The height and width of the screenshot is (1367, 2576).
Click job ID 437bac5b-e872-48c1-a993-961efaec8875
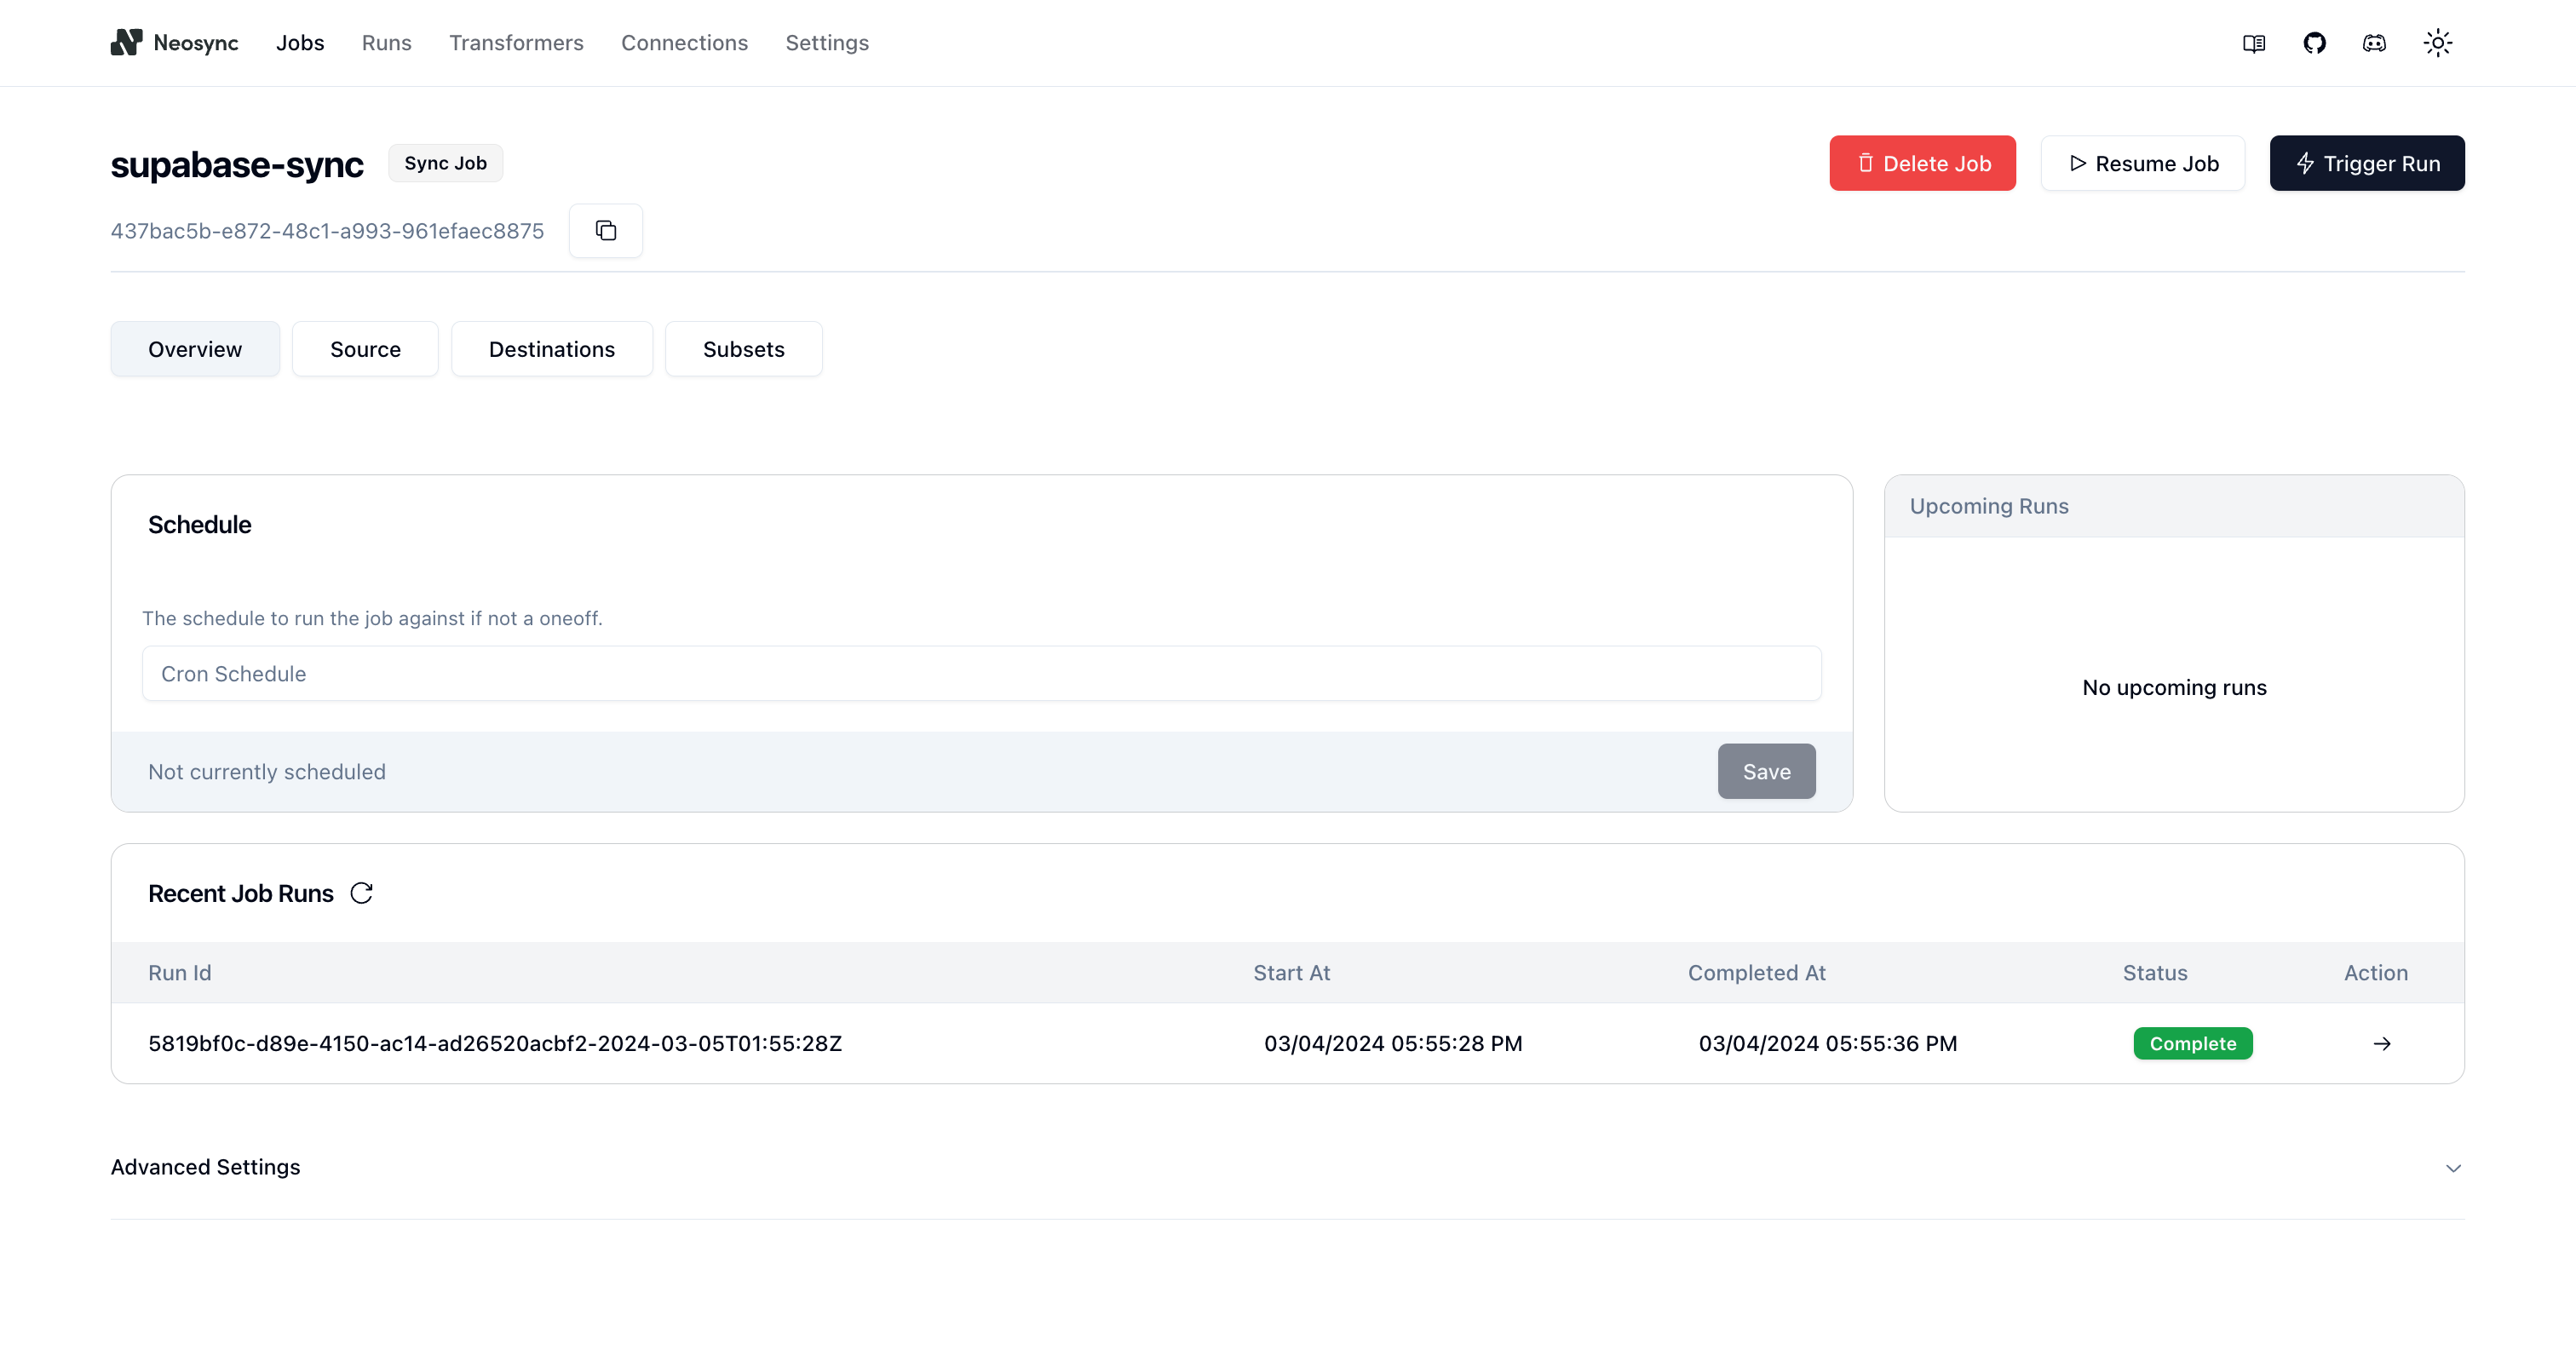[327, 231]
